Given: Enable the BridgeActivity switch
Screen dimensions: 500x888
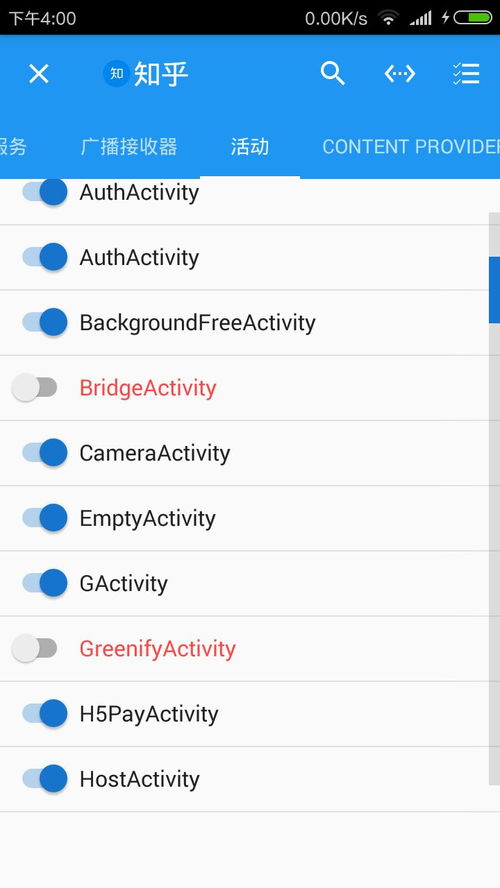Looking at the screenshot, I should (35, 388).
